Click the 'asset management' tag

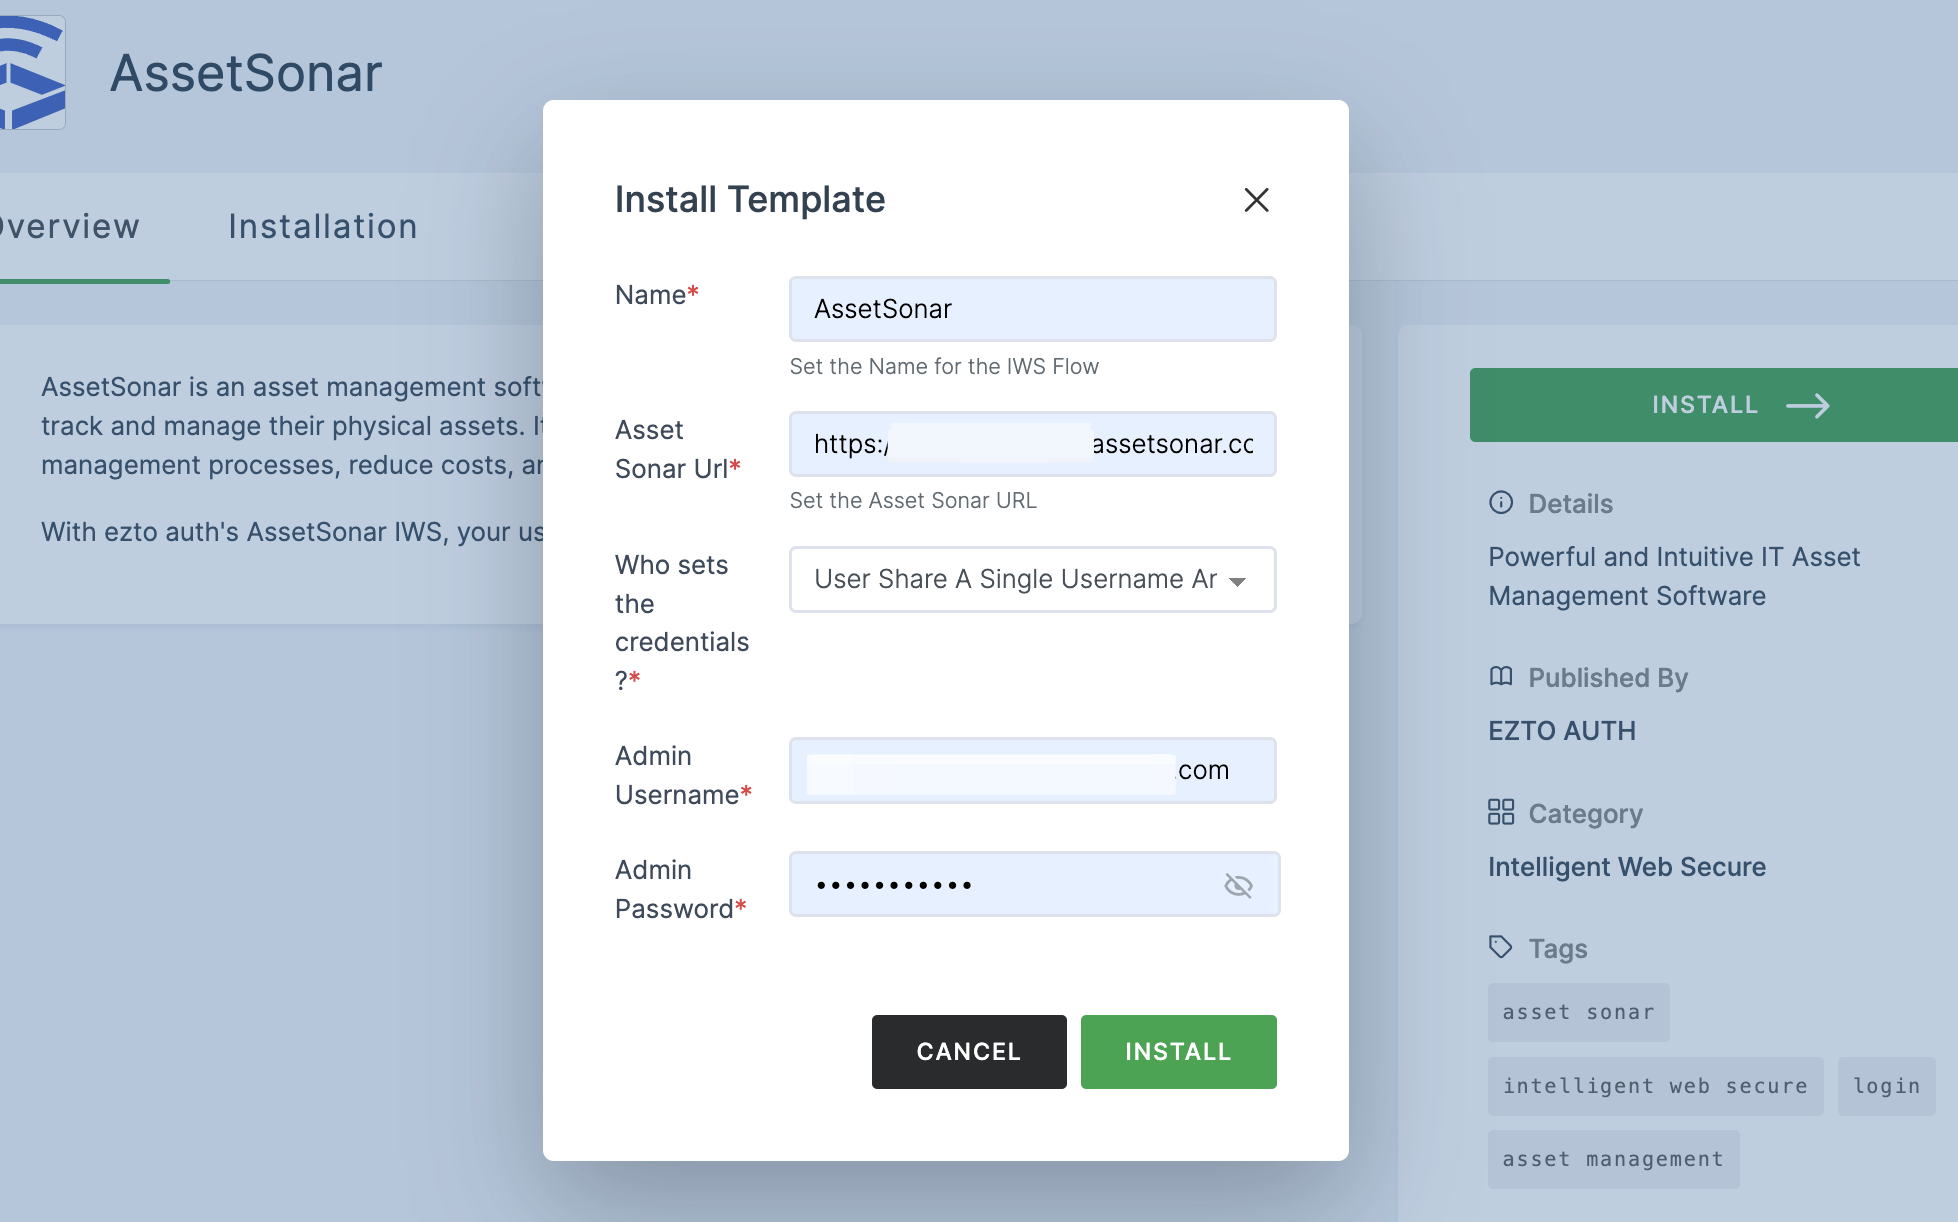[1613, 1159]
